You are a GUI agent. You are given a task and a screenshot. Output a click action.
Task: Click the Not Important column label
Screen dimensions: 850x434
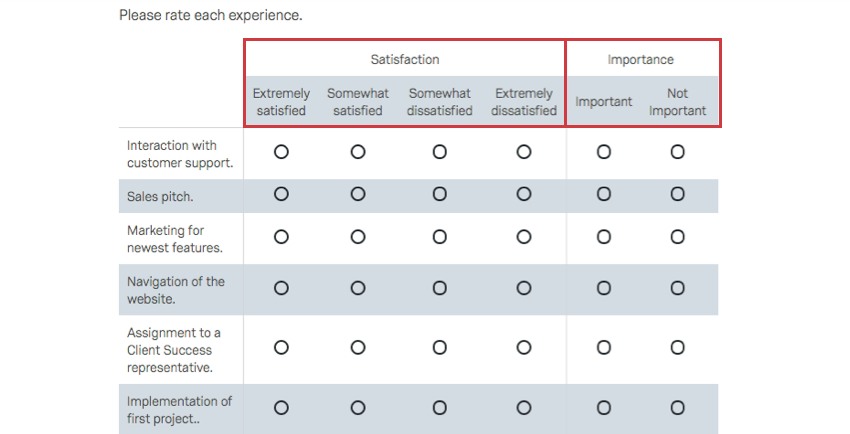[x=678, y=102]
